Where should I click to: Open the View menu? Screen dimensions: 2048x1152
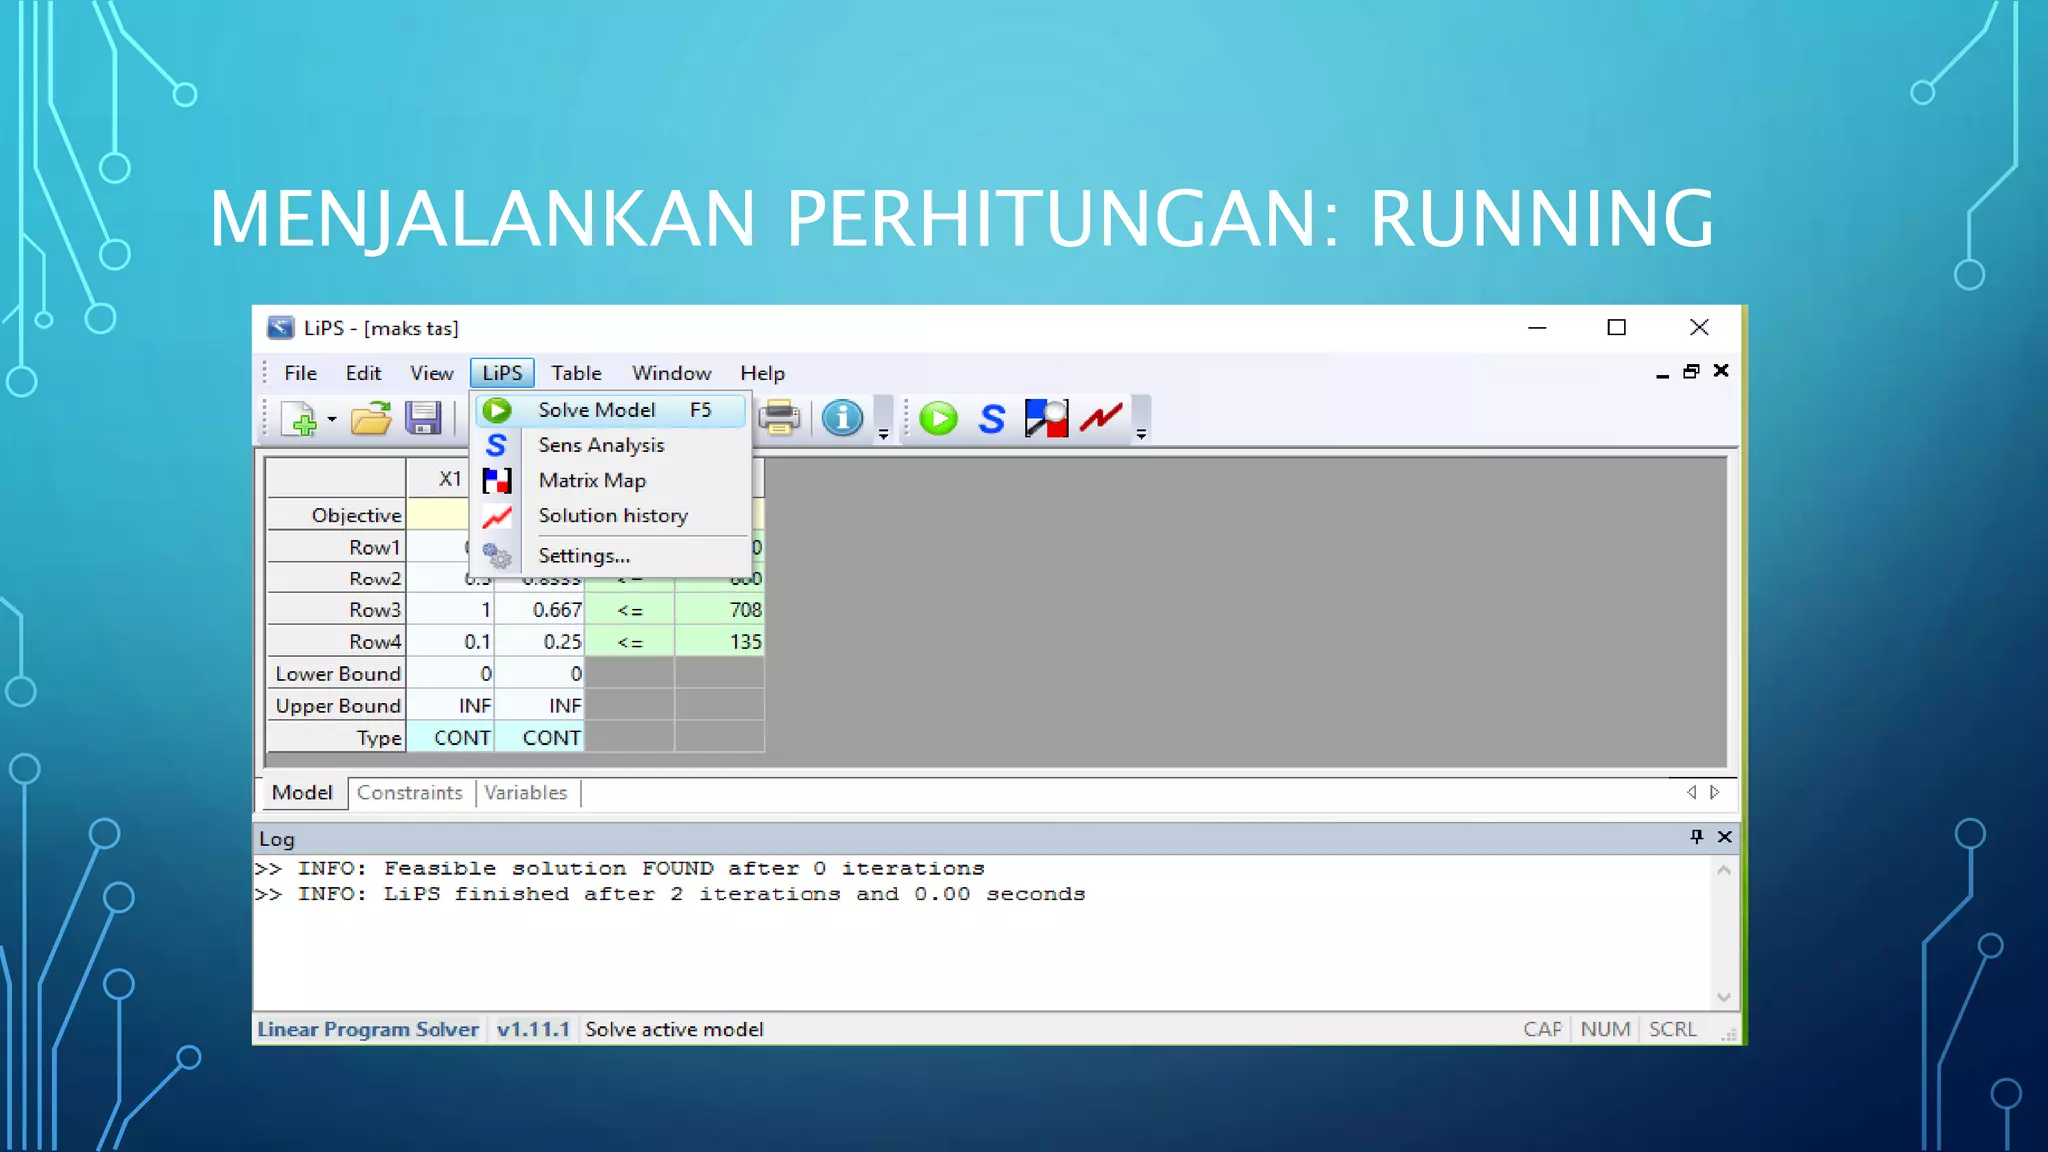point(431,373)
